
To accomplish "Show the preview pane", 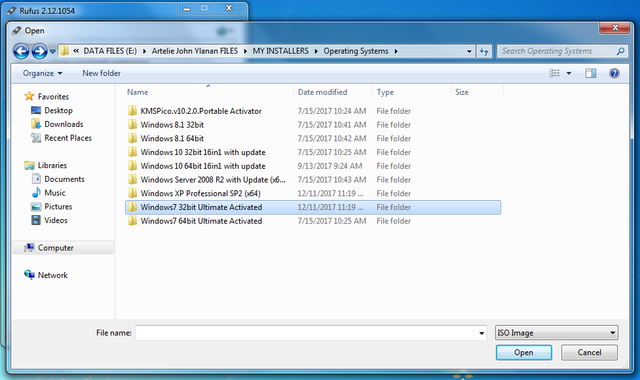I will click(591, 73).
